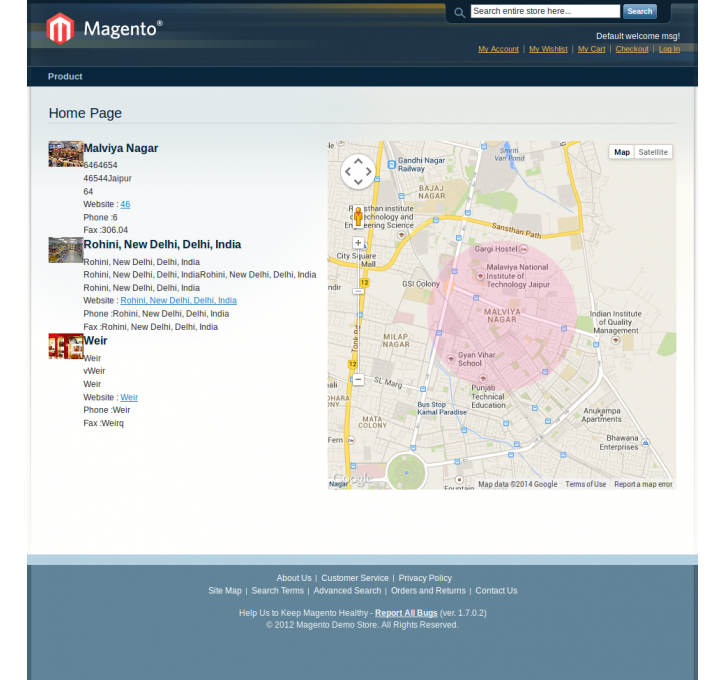
Task: Click the Home Page title
Action: [x=85, y=113]
